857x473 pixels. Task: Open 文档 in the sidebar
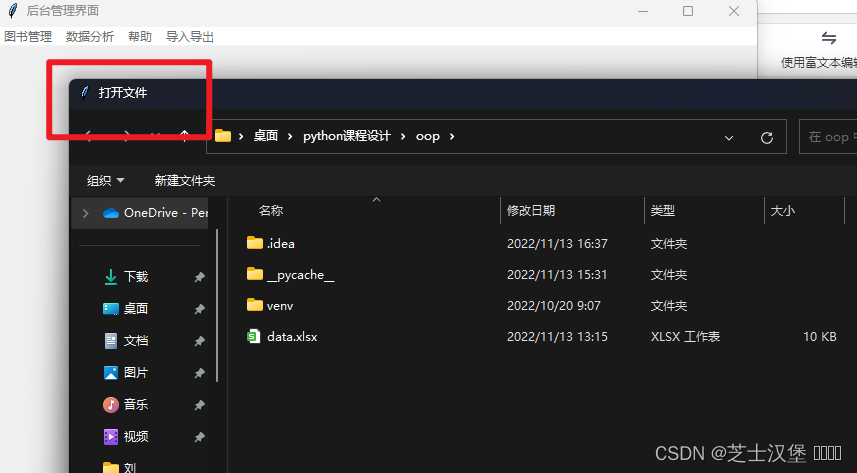[136, 341]
